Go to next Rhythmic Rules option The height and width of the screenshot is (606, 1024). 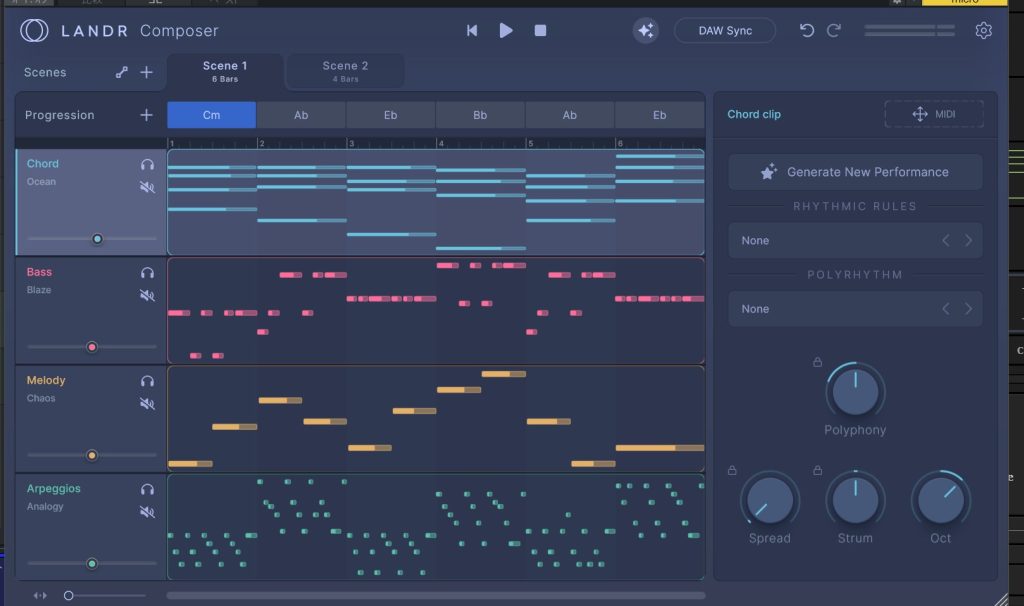coord(968,240)
